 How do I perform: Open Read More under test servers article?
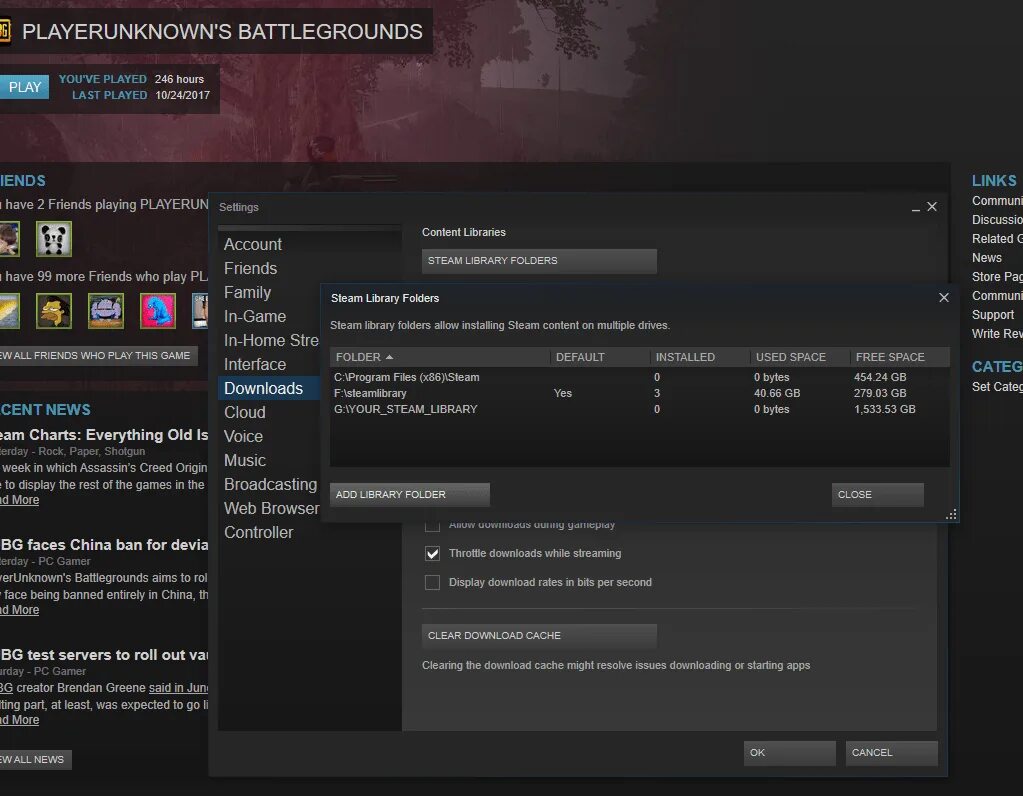20,720
